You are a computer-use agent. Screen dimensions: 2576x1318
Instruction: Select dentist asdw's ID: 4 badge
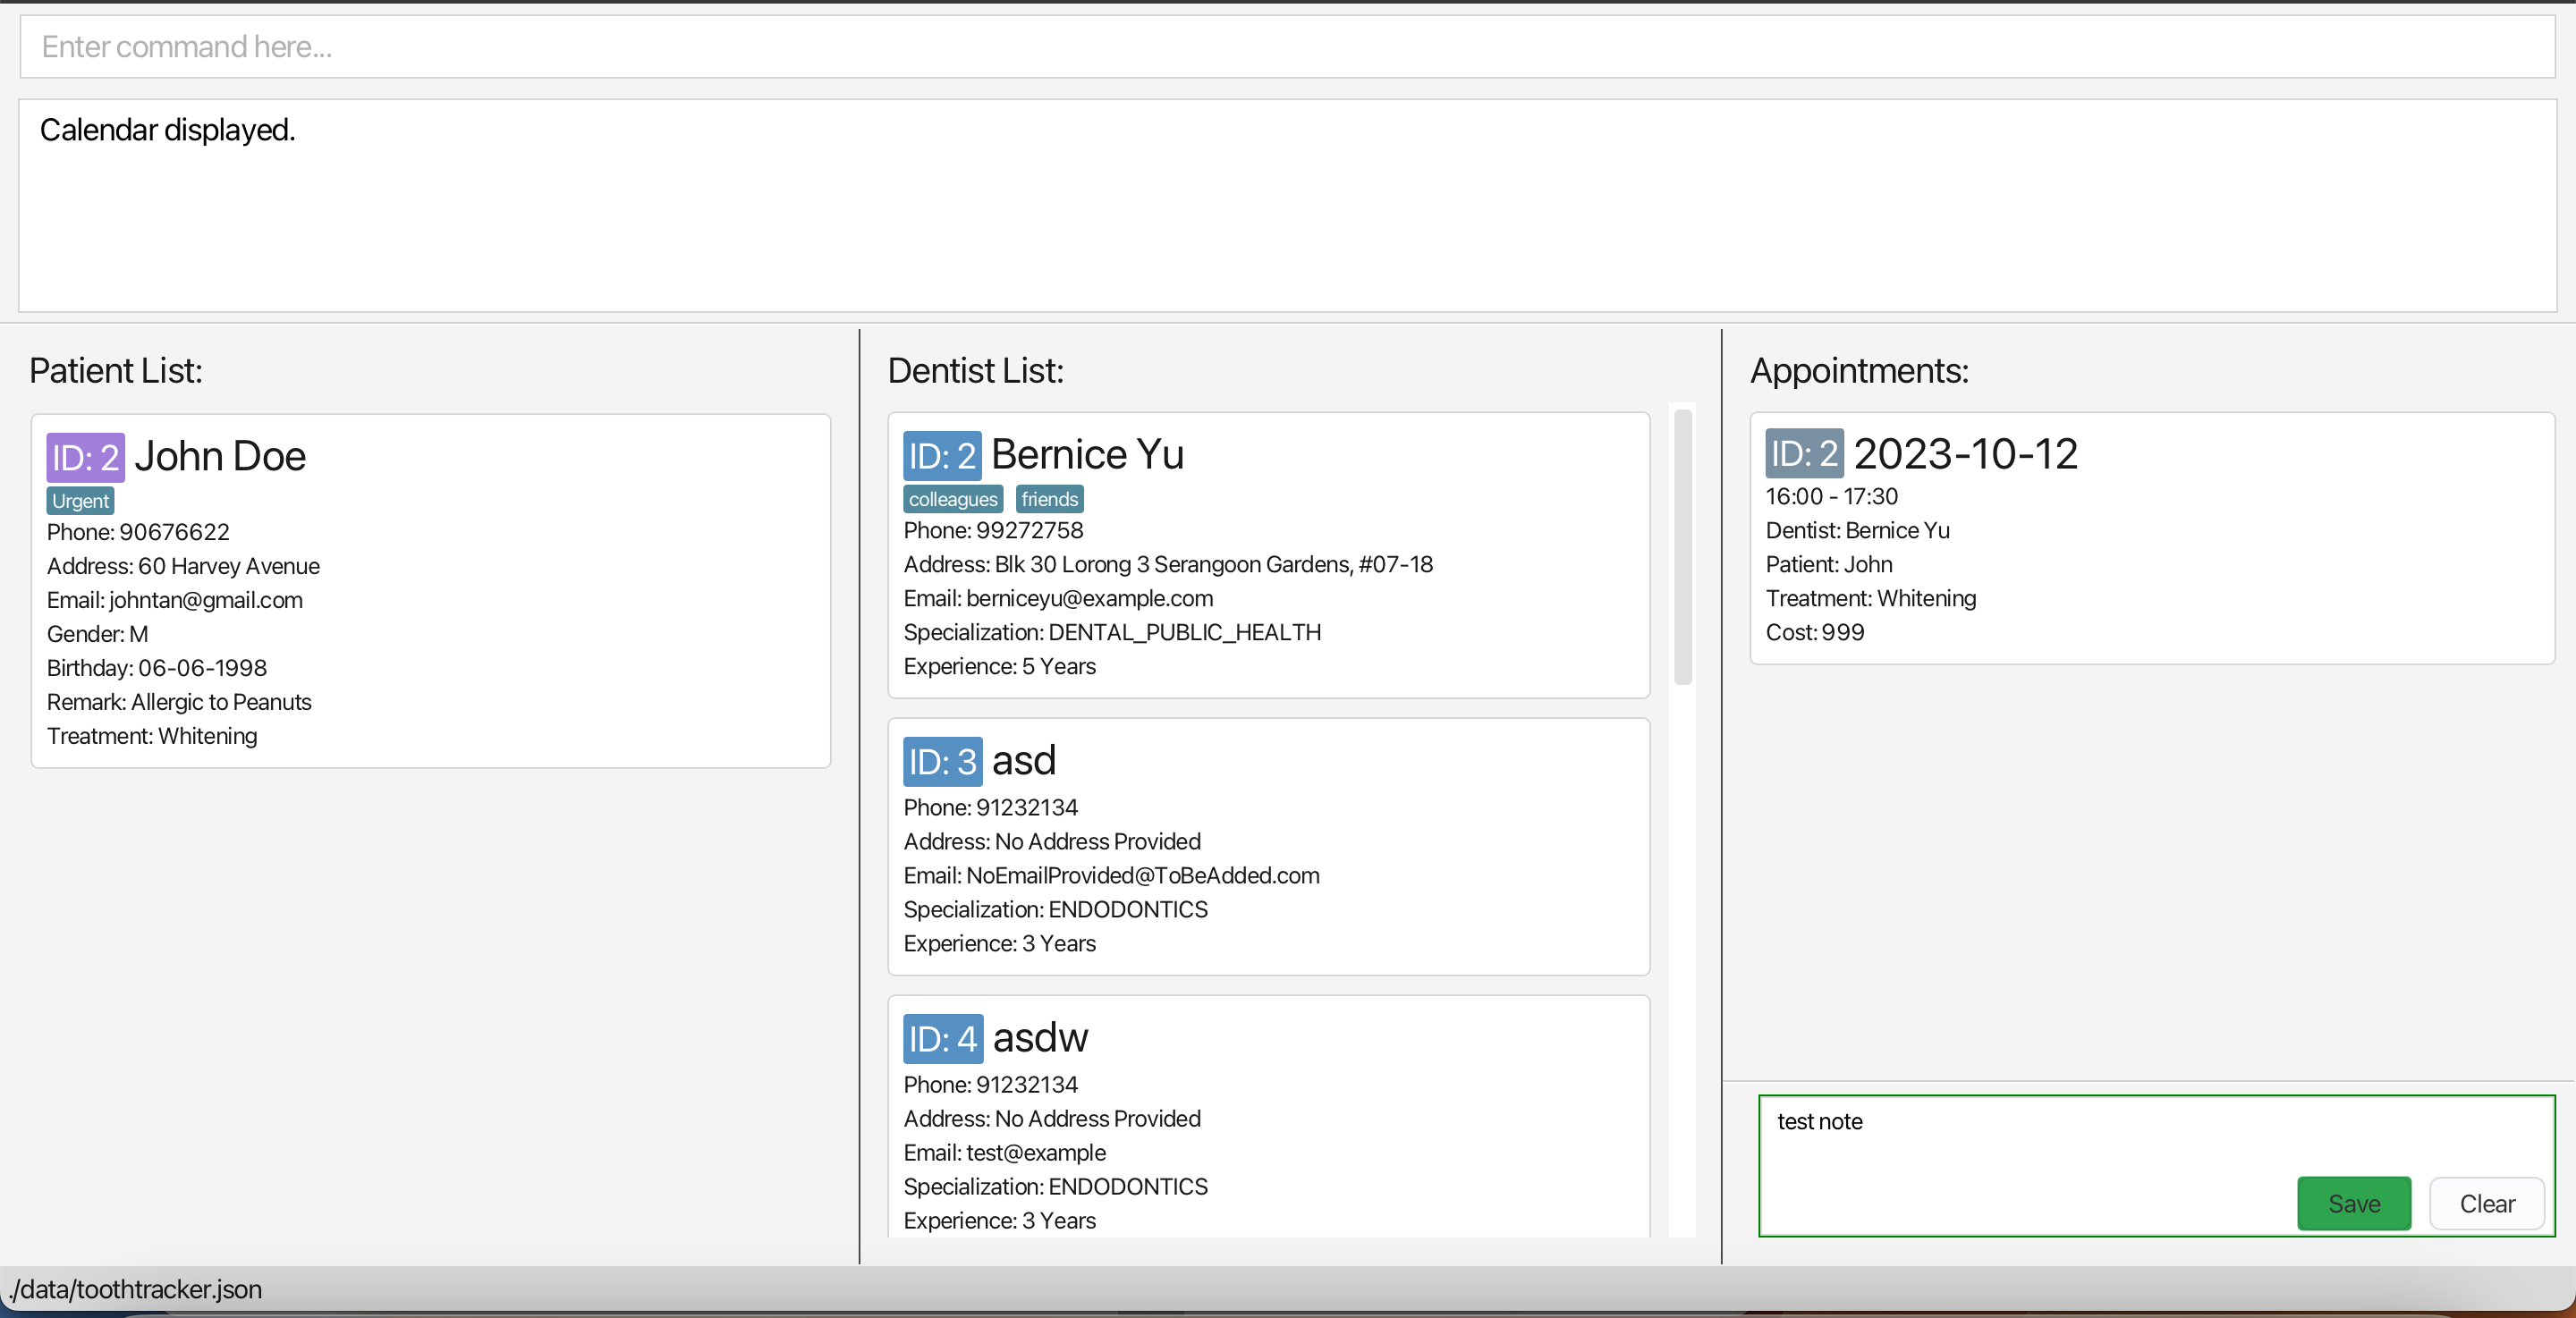coord(942,1039)
